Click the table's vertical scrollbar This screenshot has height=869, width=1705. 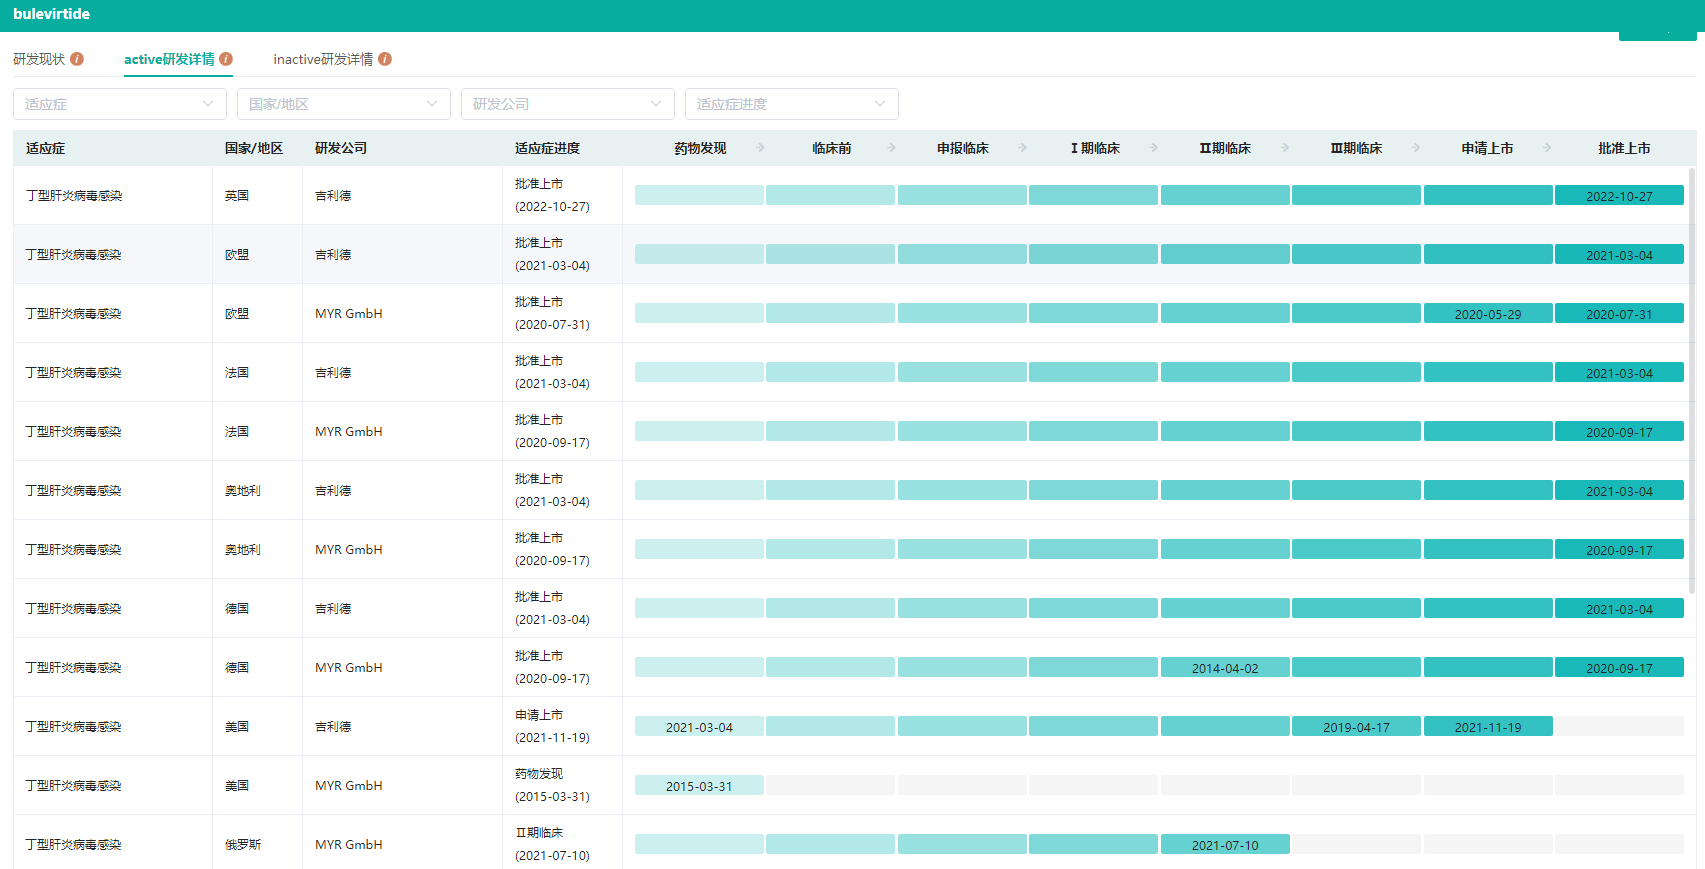(1692, 380)
